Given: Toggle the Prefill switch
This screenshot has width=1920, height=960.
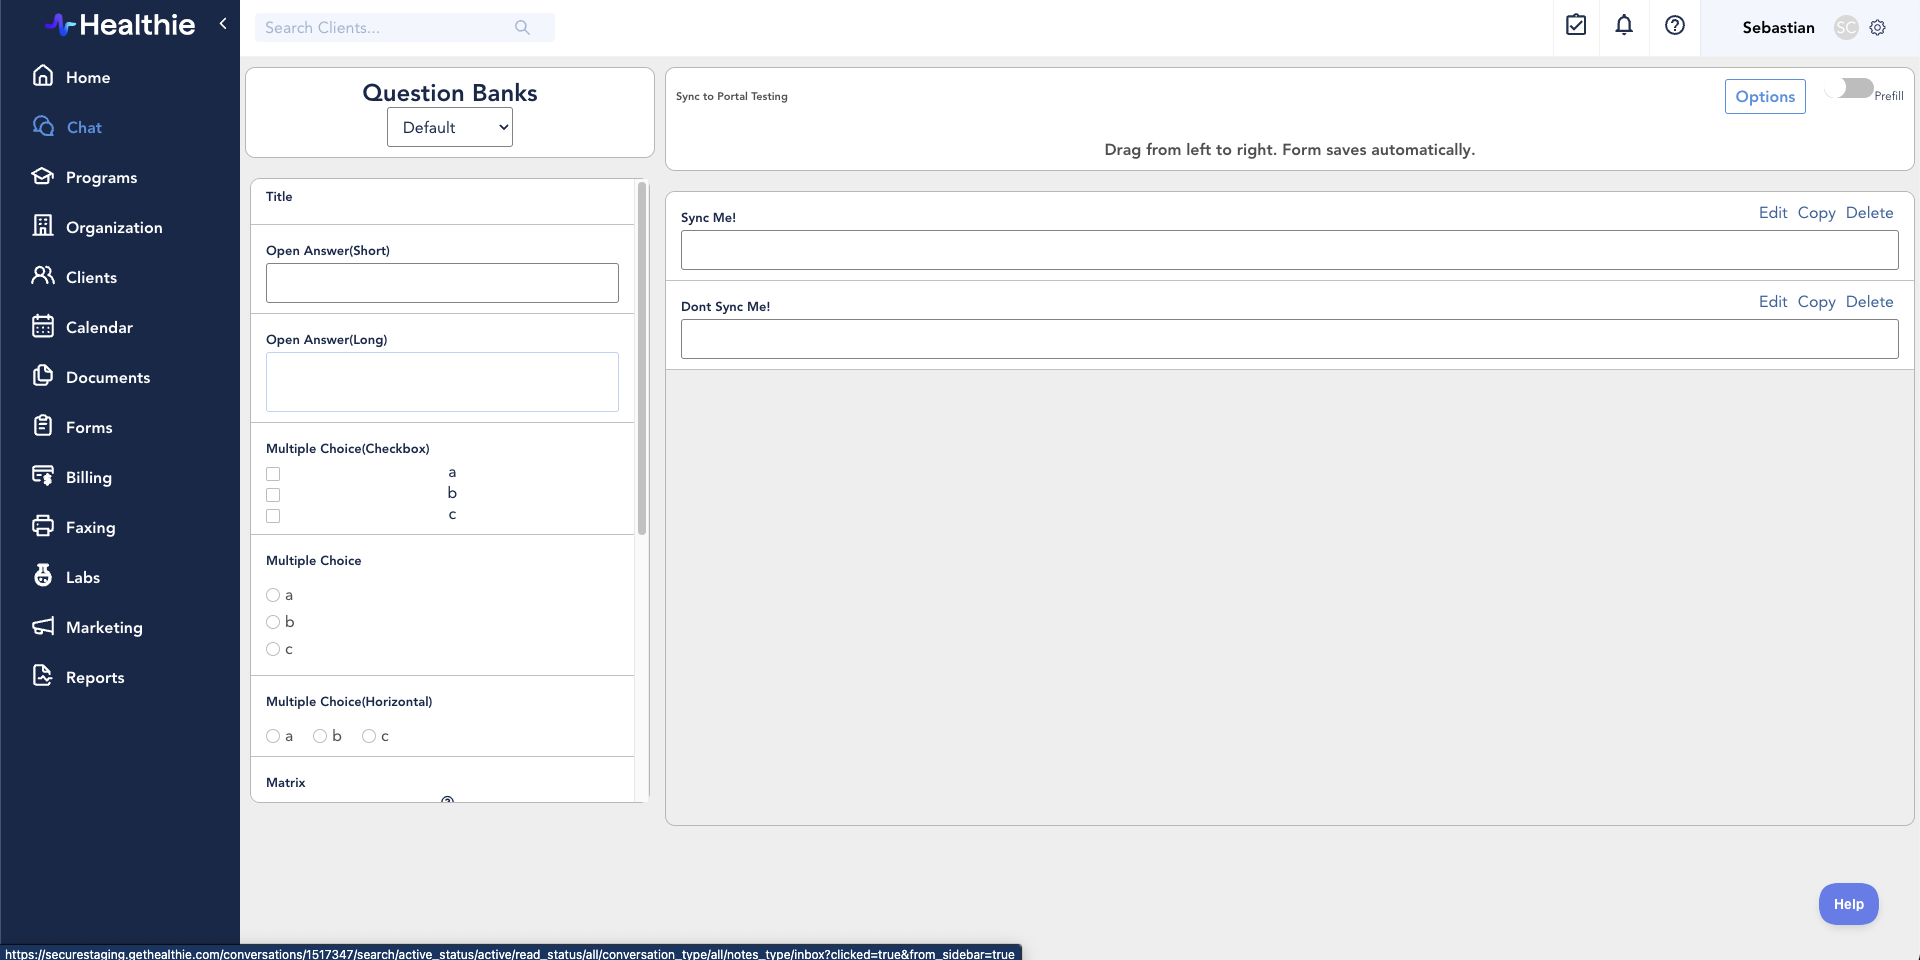Looking at the screenshot, I should [x=1849, y=89].
